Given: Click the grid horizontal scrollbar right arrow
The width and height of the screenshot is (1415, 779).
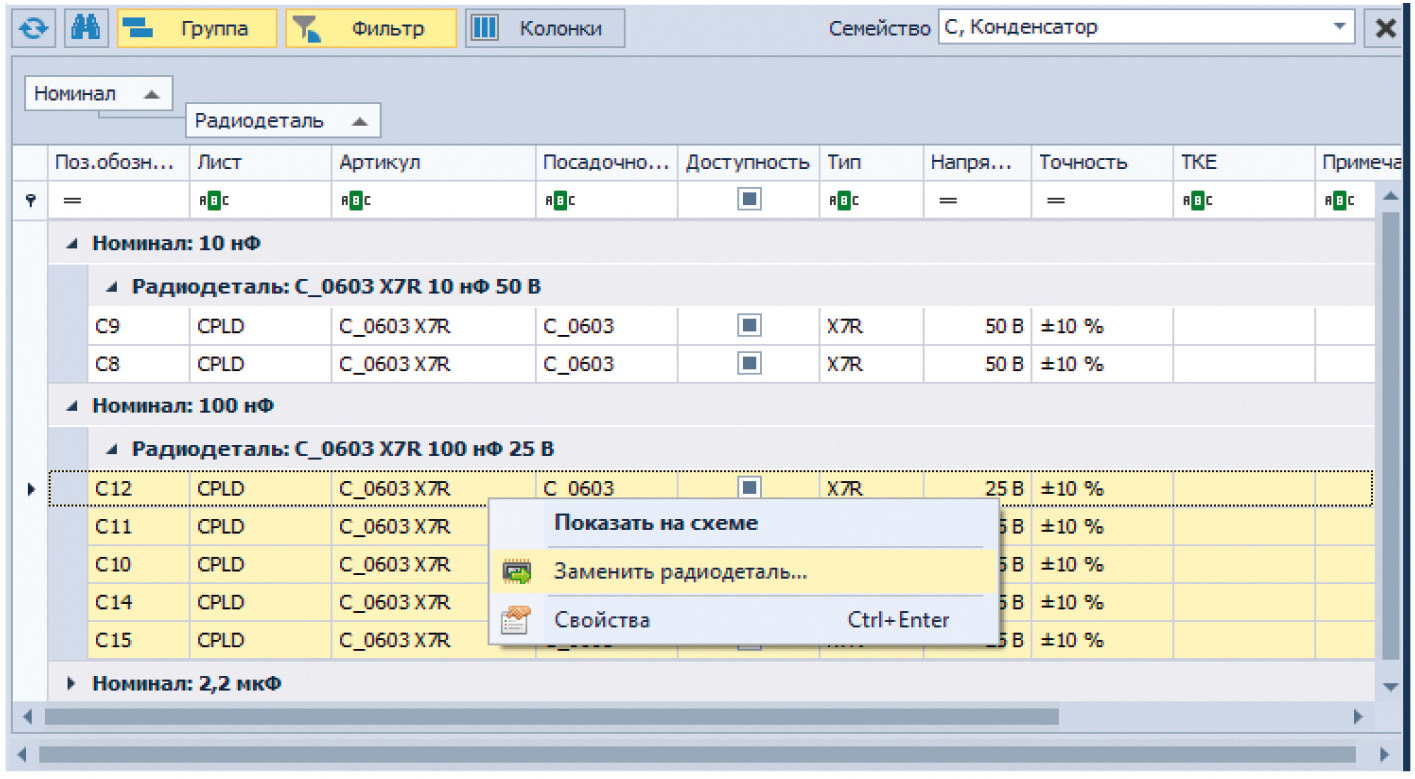Looking at the screenshot, I should 1357,716.
